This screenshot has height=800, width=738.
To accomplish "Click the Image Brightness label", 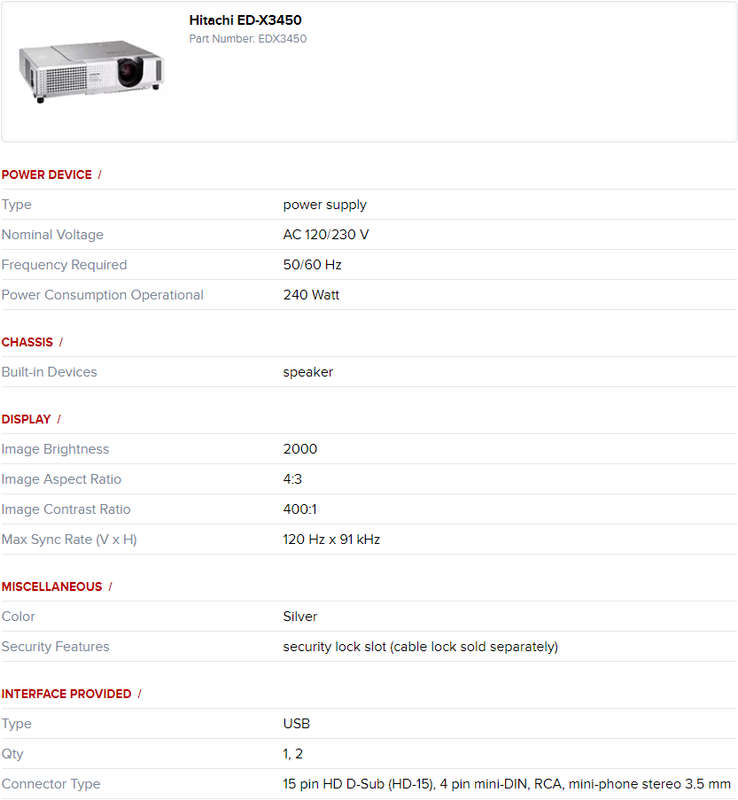I will (55, 449).
